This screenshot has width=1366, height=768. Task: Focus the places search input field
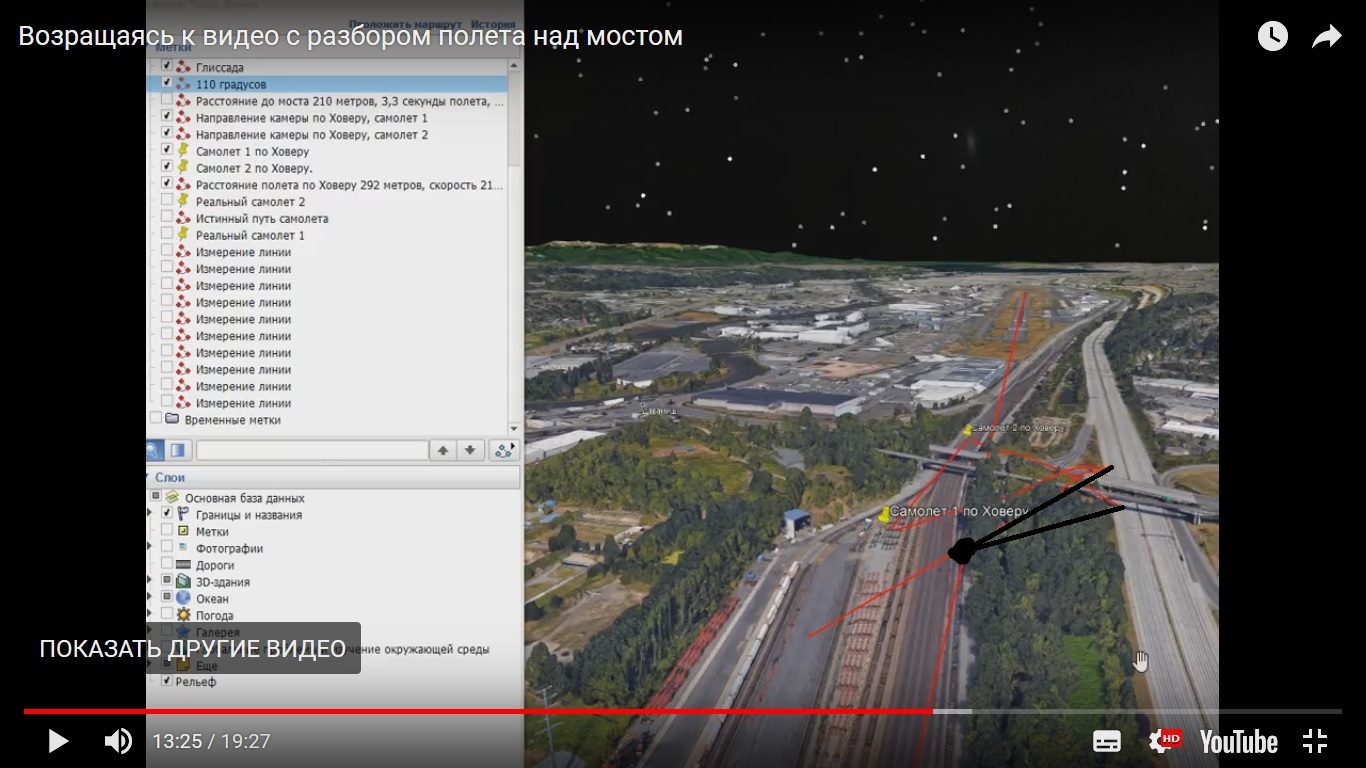(312, 450)
